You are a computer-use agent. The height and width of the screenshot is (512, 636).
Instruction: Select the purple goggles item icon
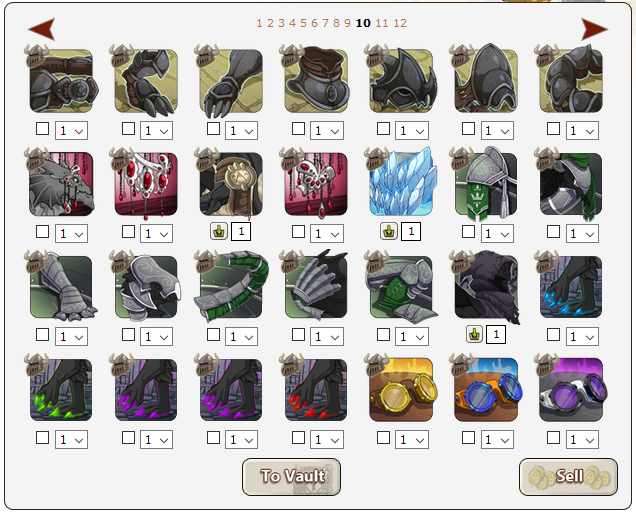coord(571,389)
